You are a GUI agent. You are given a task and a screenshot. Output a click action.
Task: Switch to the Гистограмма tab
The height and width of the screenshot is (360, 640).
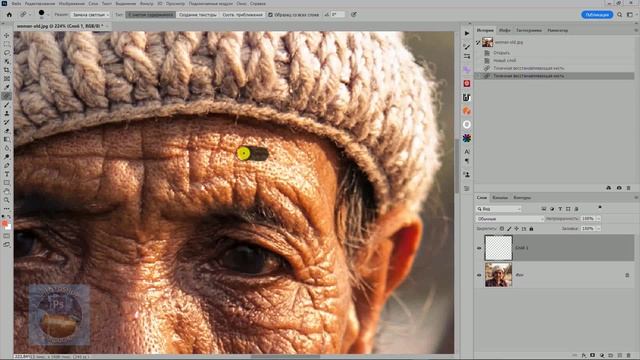coord(529,30)
